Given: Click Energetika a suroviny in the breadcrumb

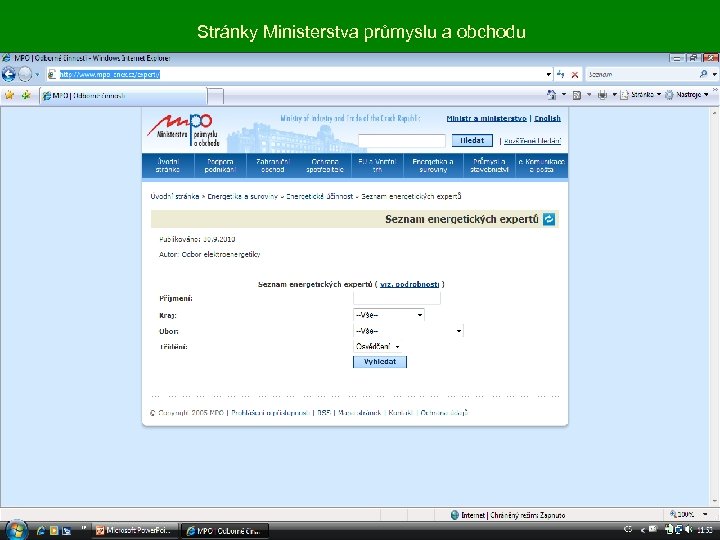Looking at the screenshot, I should 242,197.
